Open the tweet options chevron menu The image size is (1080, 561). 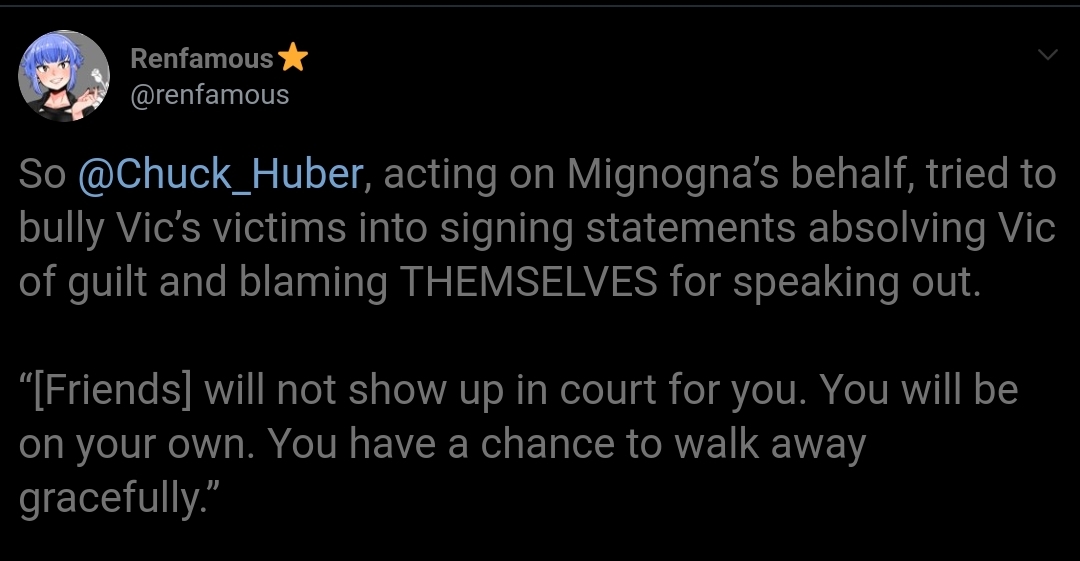pos(1047,54)
